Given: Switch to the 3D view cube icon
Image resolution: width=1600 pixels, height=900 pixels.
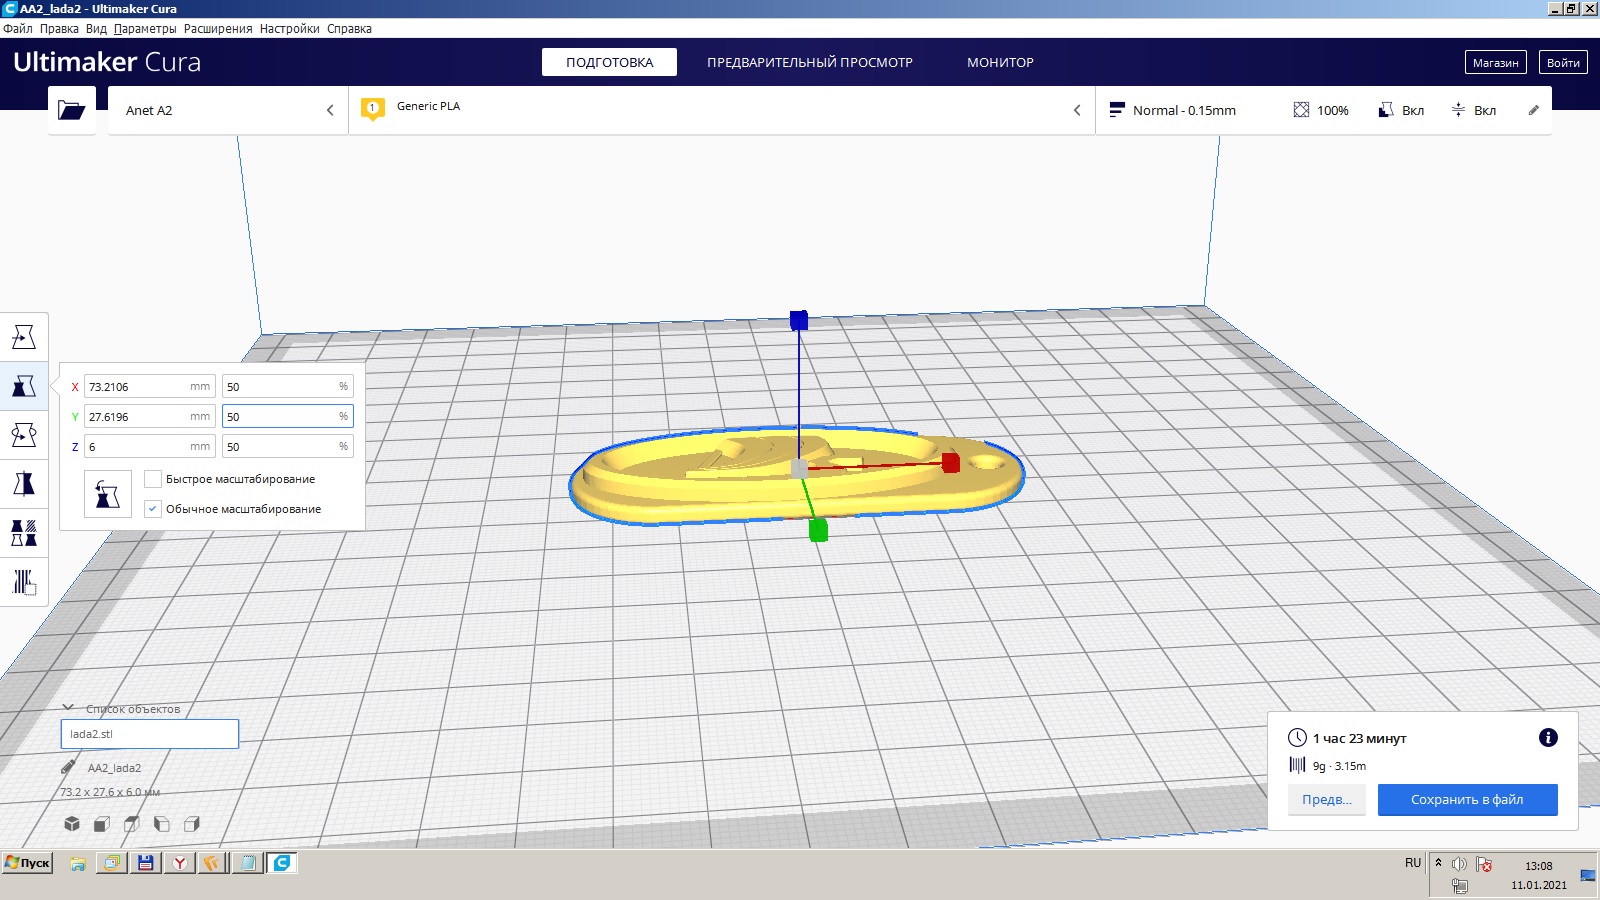Looking at the screenshot, I should click(x=72, y=824).
